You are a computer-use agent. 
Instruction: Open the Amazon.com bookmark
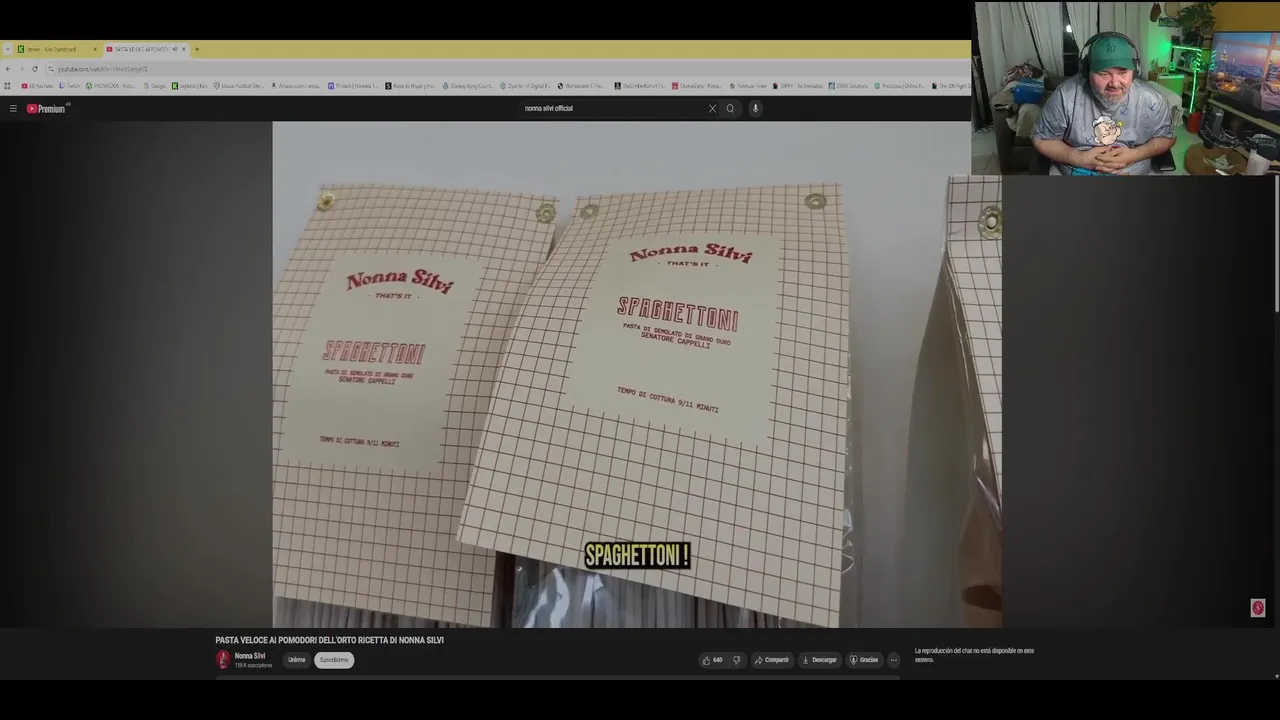[296, 86]
